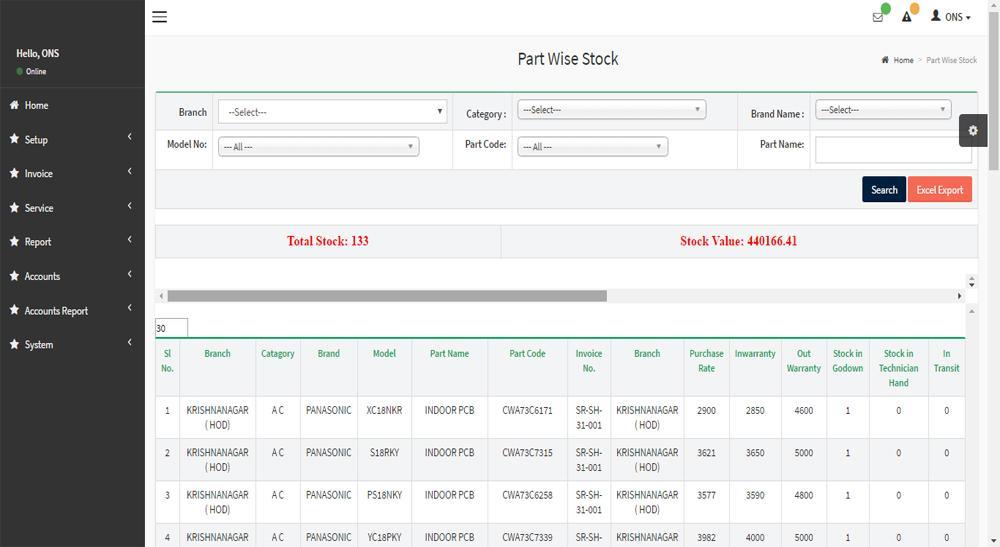This screenshot has height=547, width=1000.
Task: Click the Part Name text field
Action: coord(892,150)
